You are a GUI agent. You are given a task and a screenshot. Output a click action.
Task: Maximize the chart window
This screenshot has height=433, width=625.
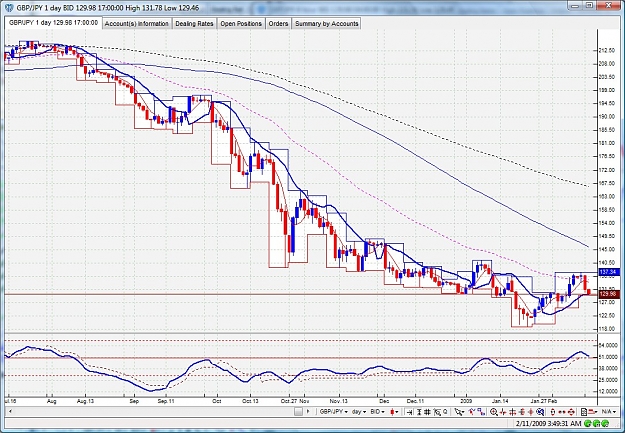(590, 6)
